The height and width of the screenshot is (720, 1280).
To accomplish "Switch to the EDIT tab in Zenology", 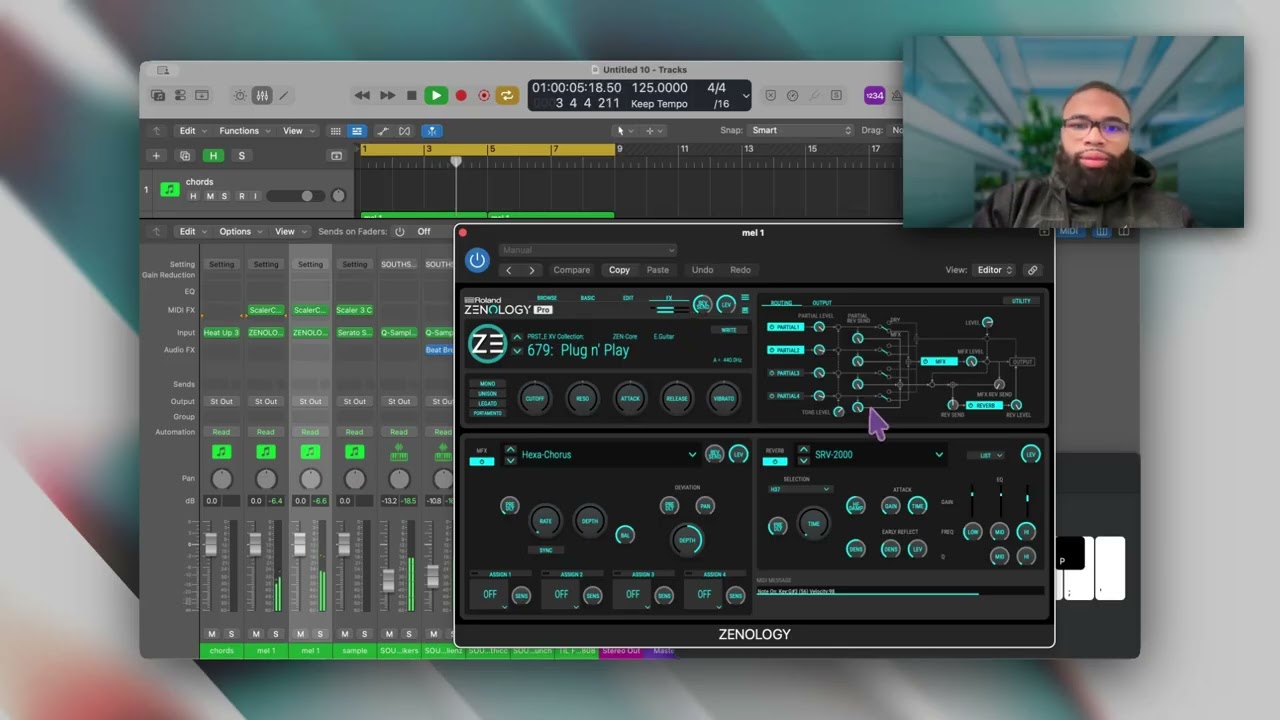I will [x=628, y=298].
